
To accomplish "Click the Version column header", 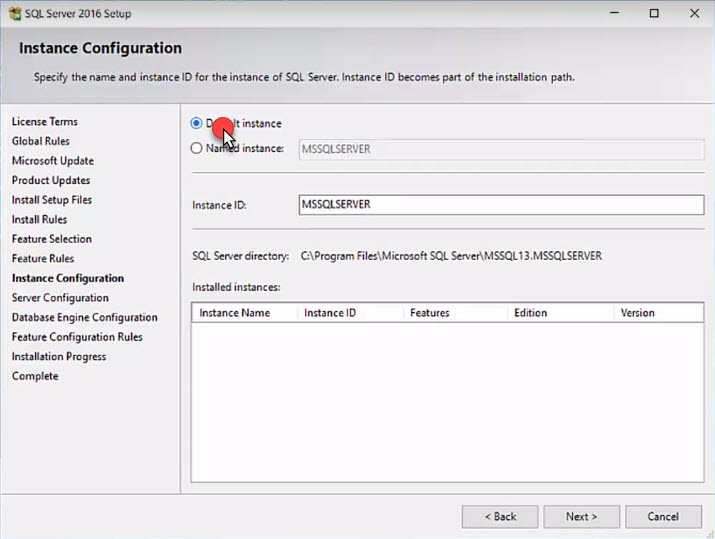I will click(x=659, y=313).
